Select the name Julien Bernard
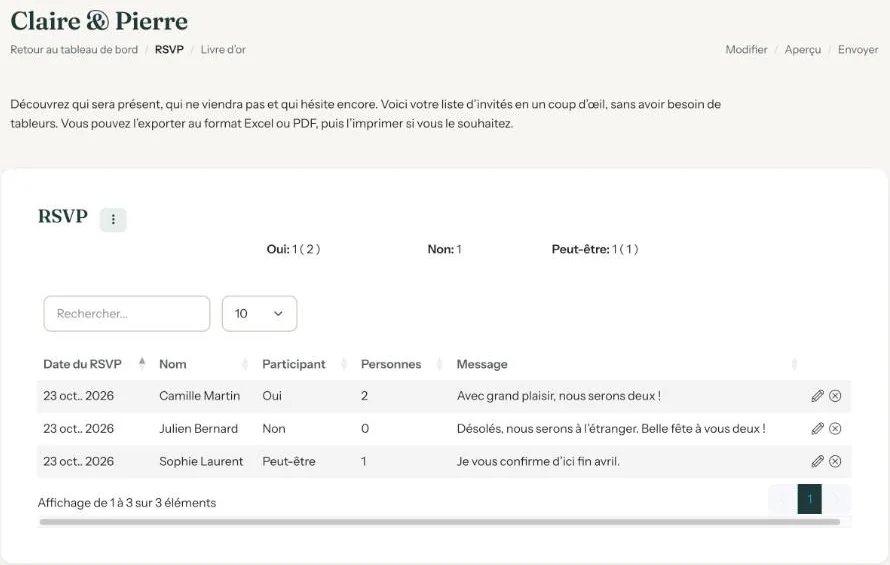The image size is (890, 565). click(x=198, y=429)
